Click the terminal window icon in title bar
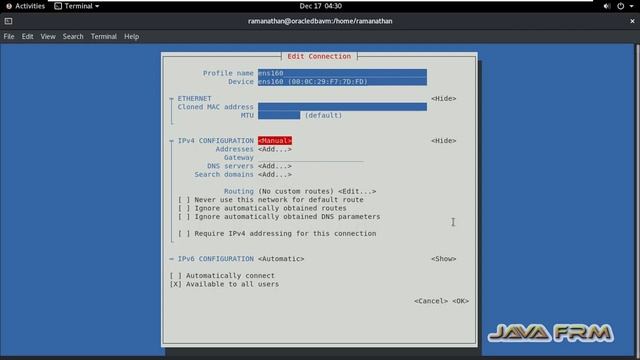 tap(8, 21)
